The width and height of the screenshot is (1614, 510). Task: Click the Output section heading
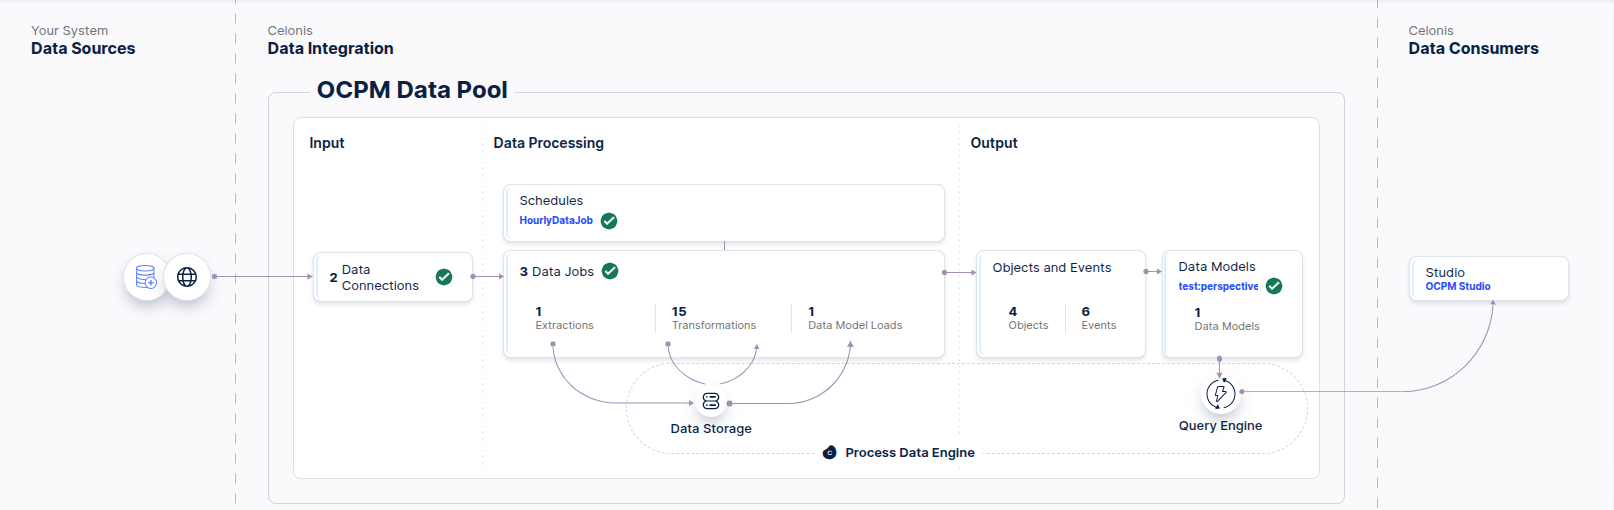[x=994, y=143]
